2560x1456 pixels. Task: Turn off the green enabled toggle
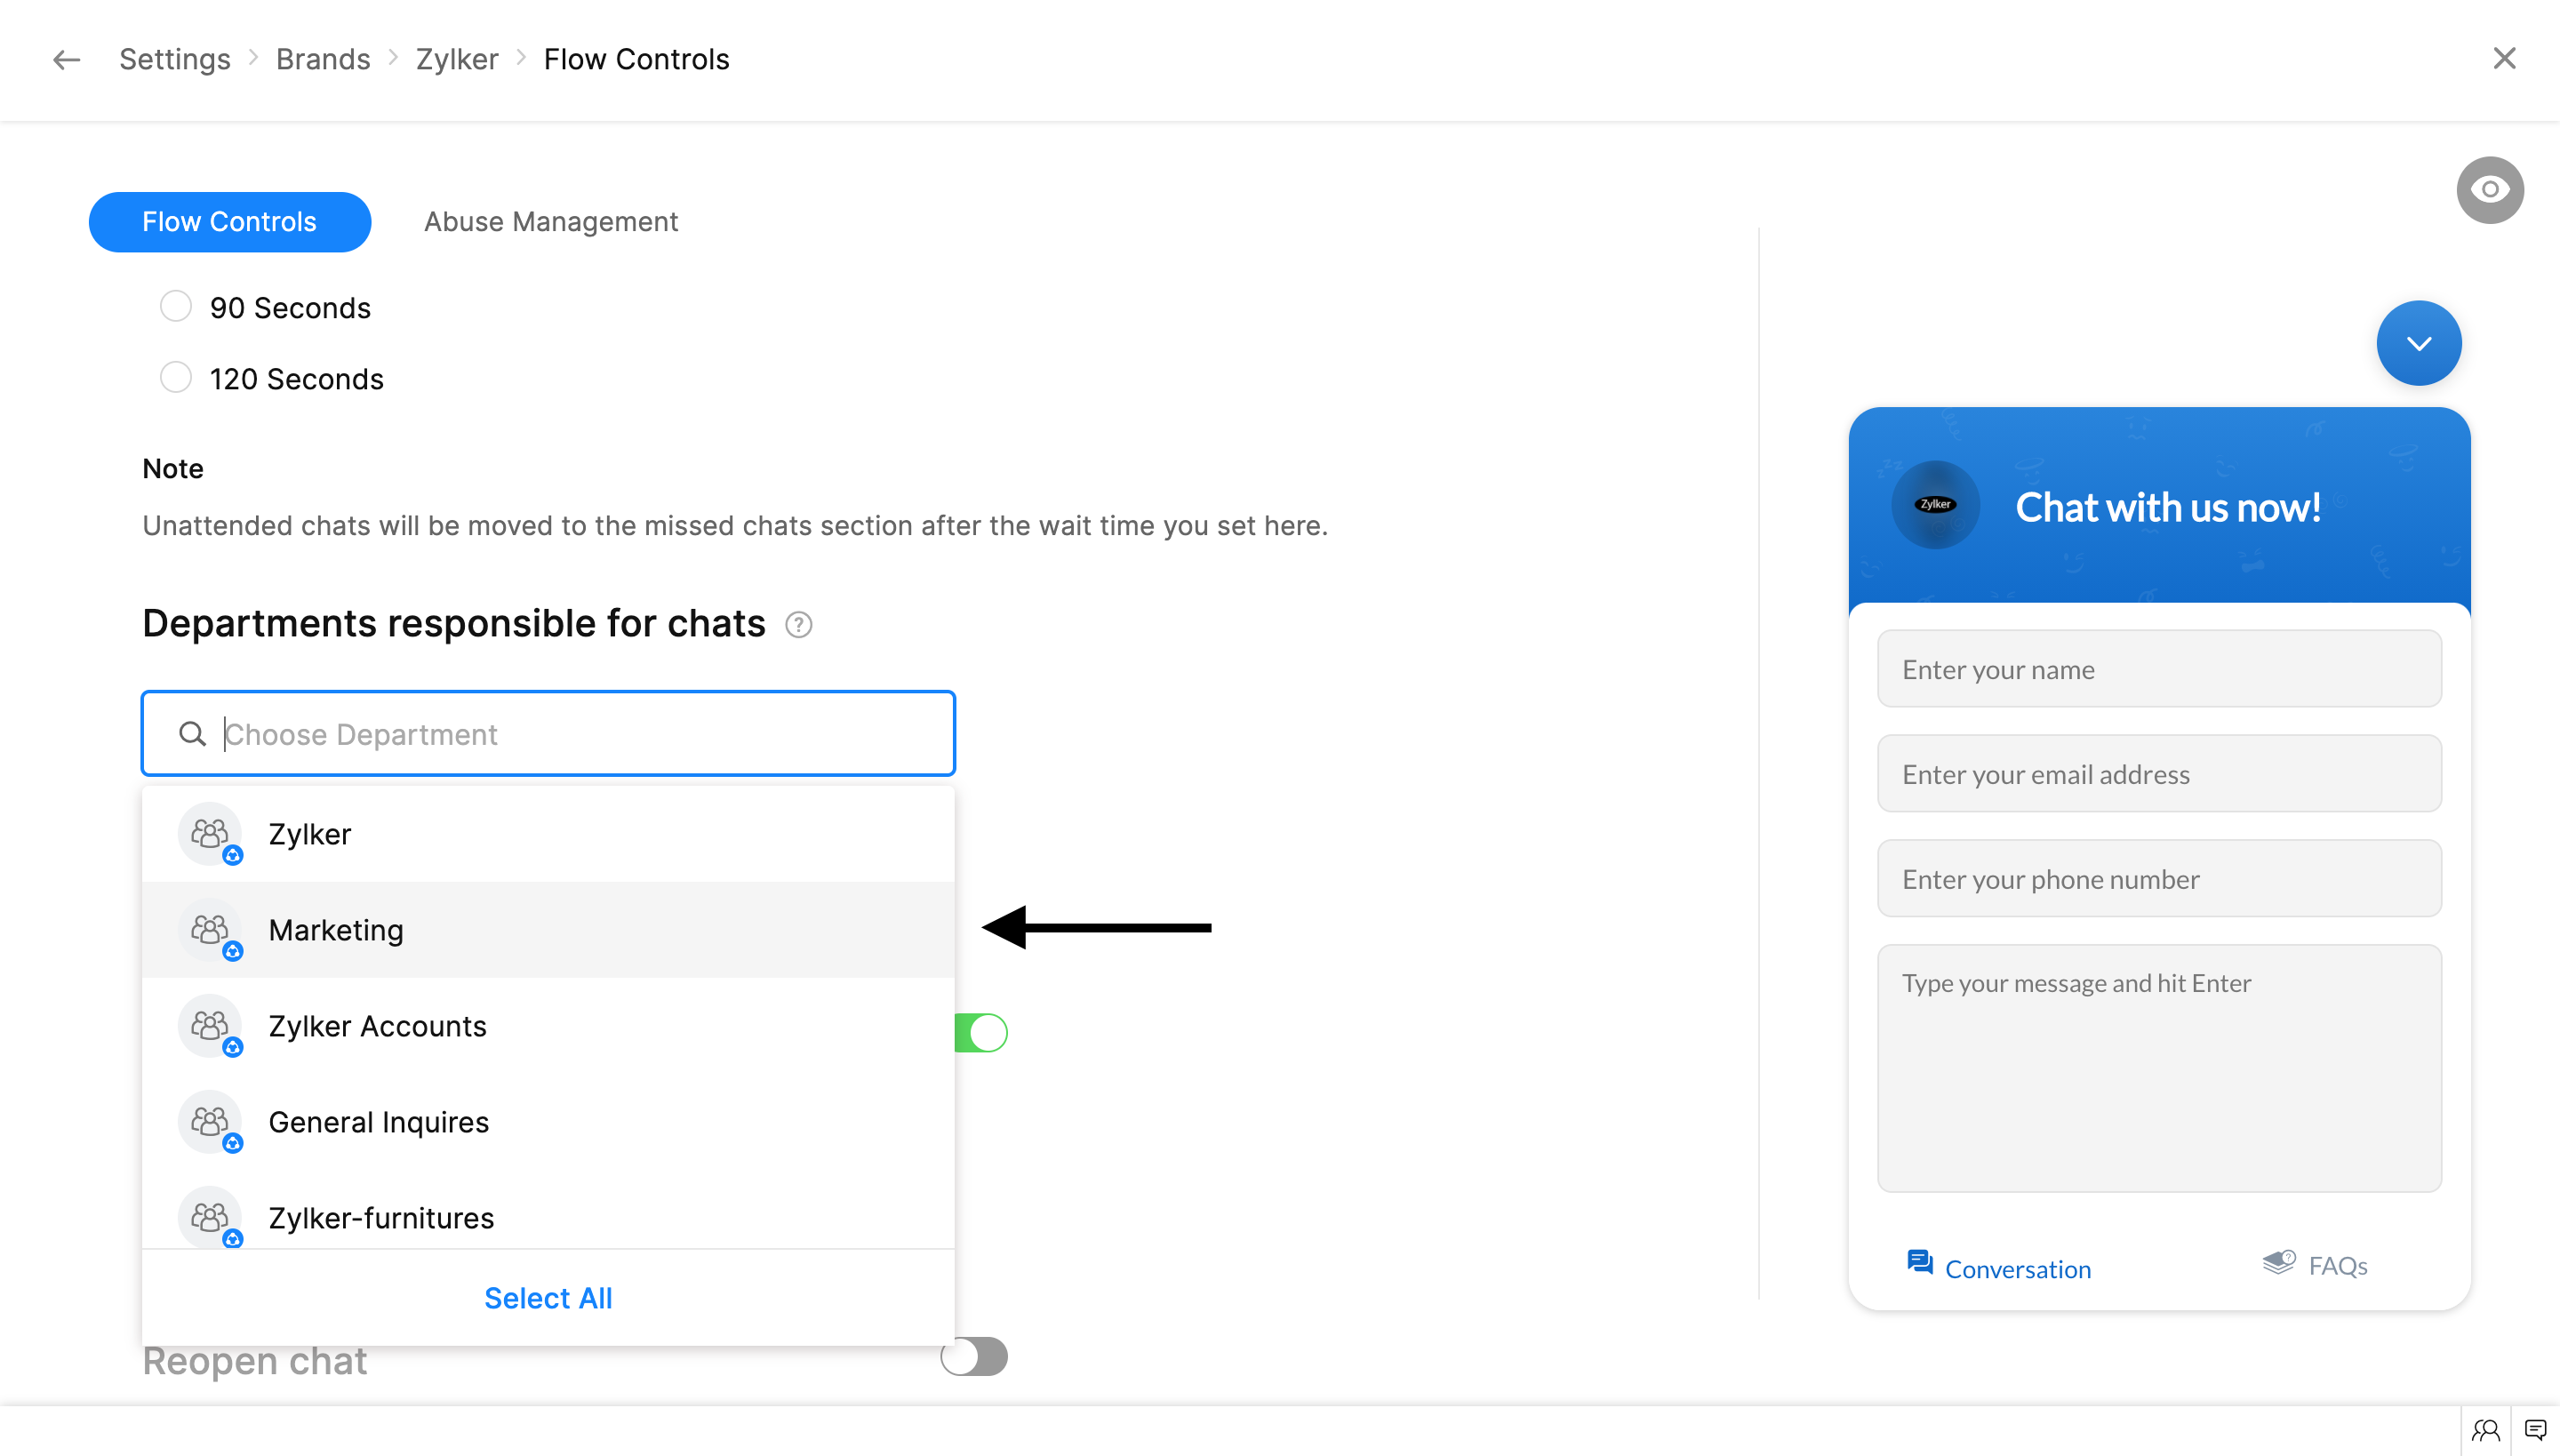pyautogui.click(x=982, y=1033)
